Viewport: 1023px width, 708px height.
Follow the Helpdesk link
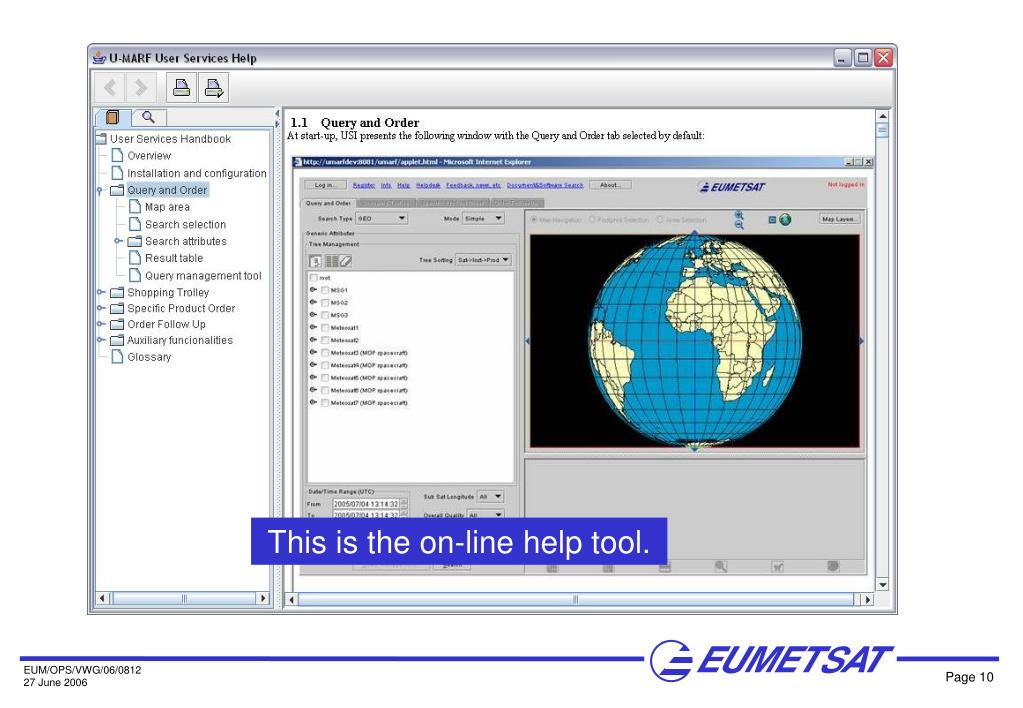tap(428, 185)
